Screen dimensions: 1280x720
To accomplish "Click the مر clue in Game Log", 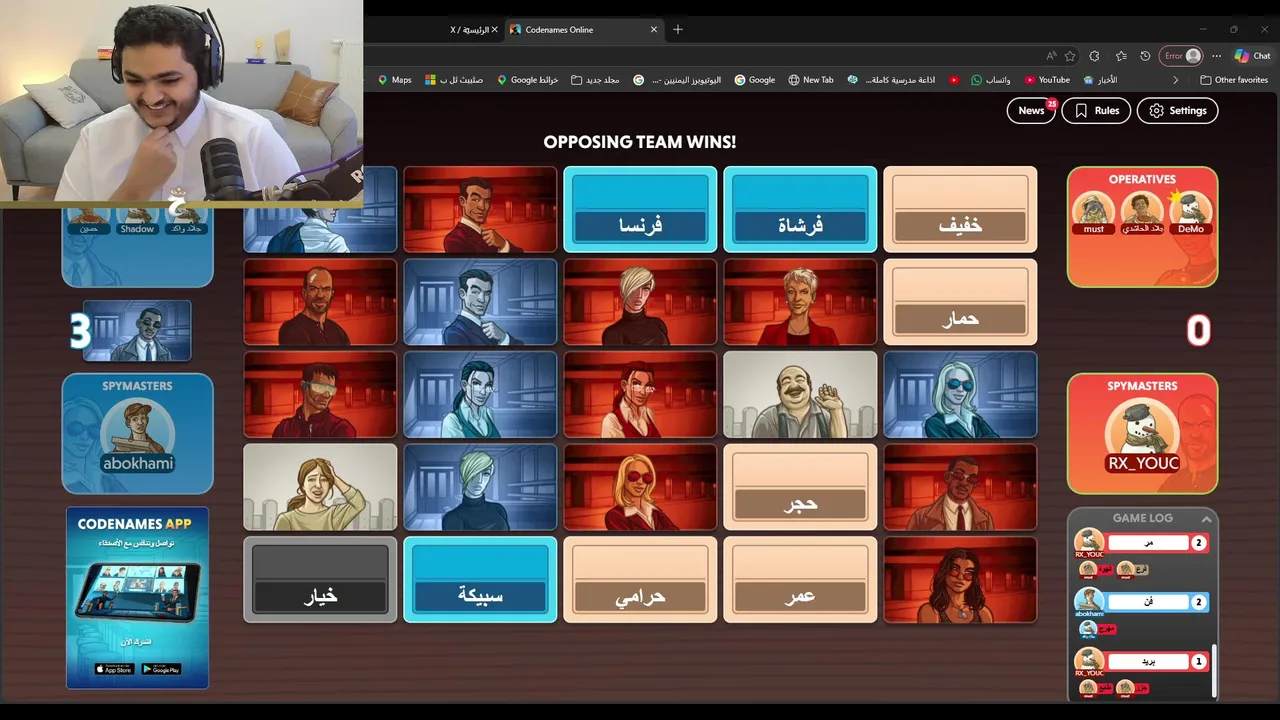I will click(1148, 543).
